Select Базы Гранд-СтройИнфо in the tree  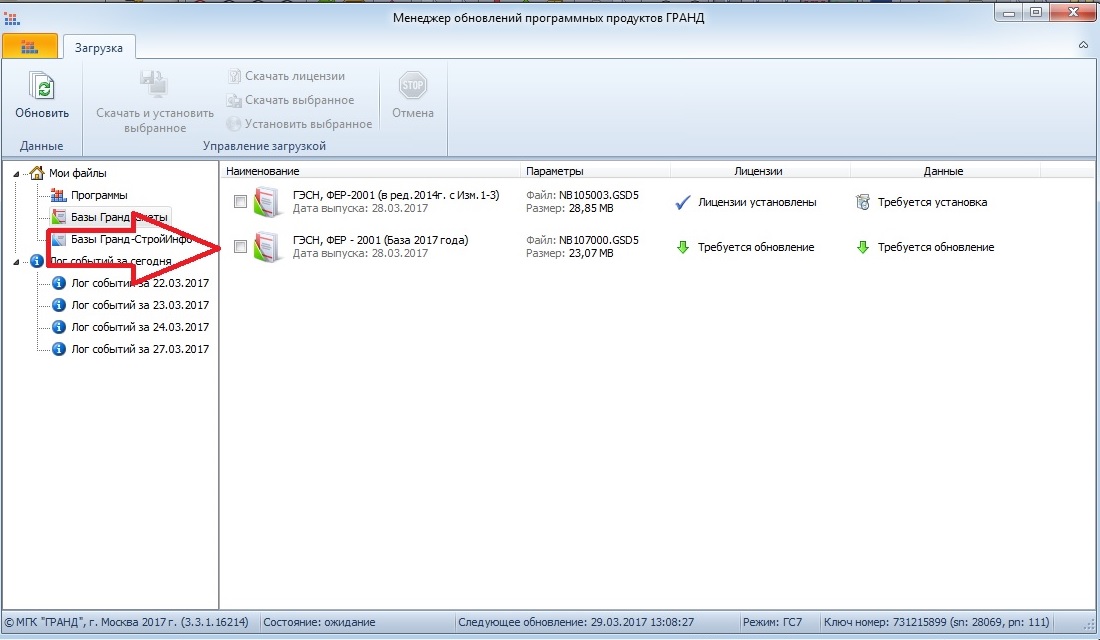point(131,239)
